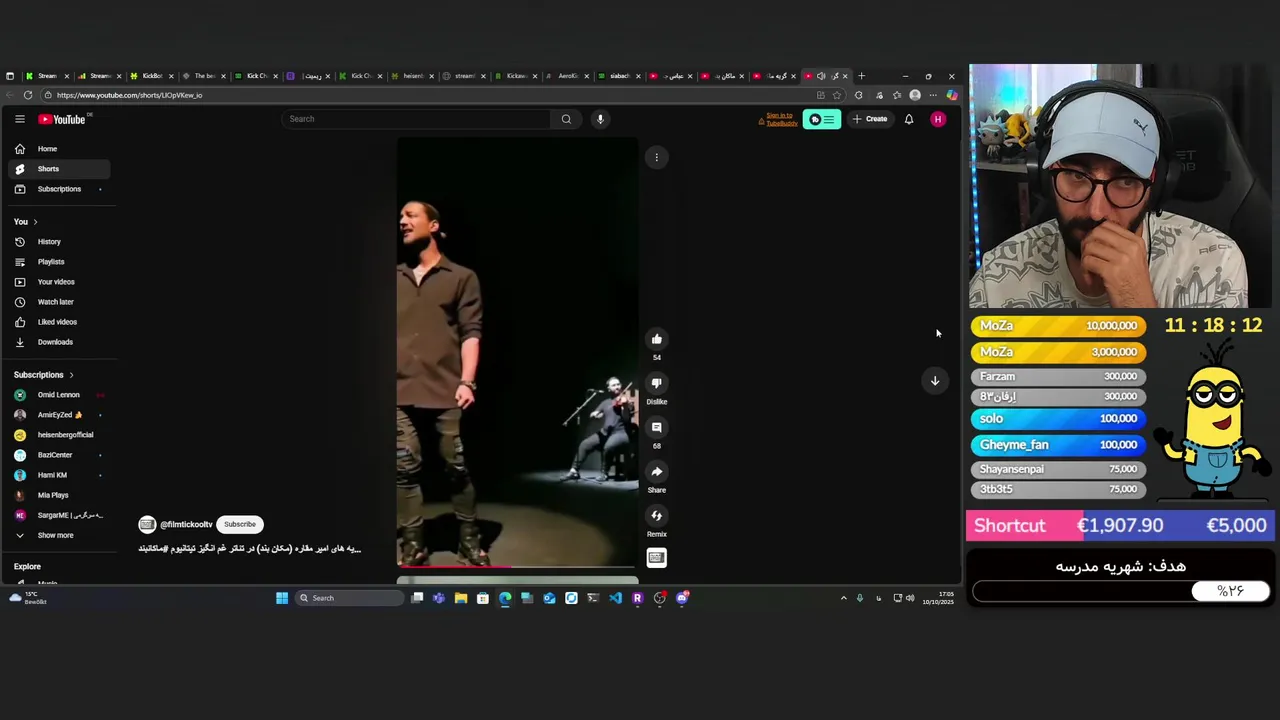Click the browser address bar URL
Viewport: 1280px width, 720px height.
coord(130,95)
